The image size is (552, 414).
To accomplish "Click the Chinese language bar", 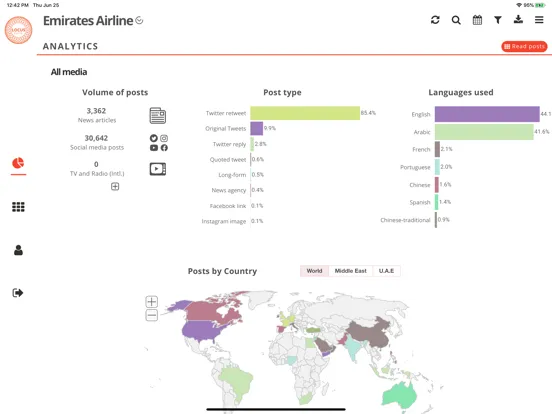I will 437,184.
